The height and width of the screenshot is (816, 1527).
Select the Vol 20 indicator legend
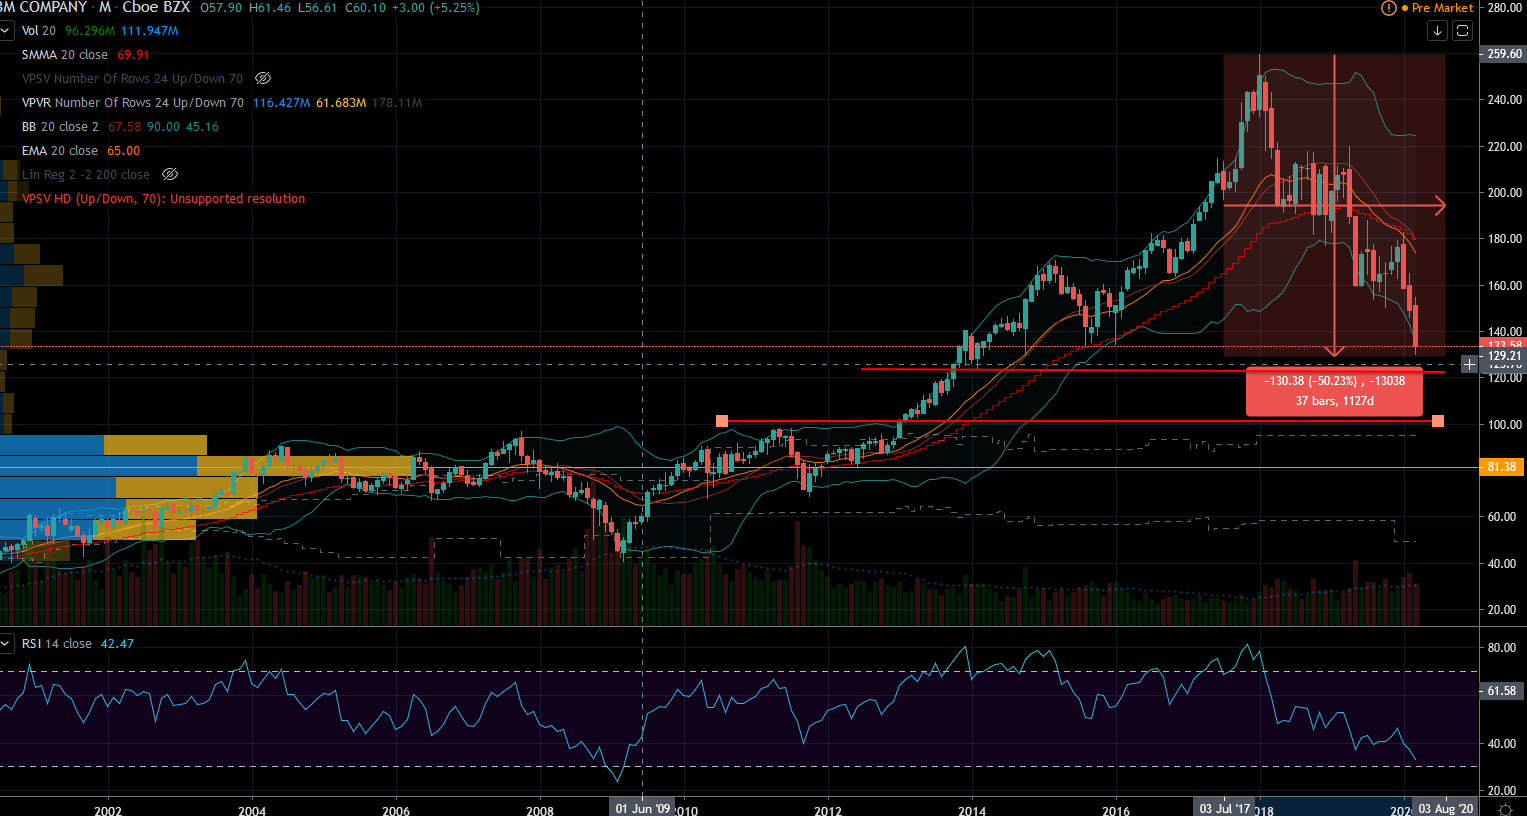[x=39, y=30]
